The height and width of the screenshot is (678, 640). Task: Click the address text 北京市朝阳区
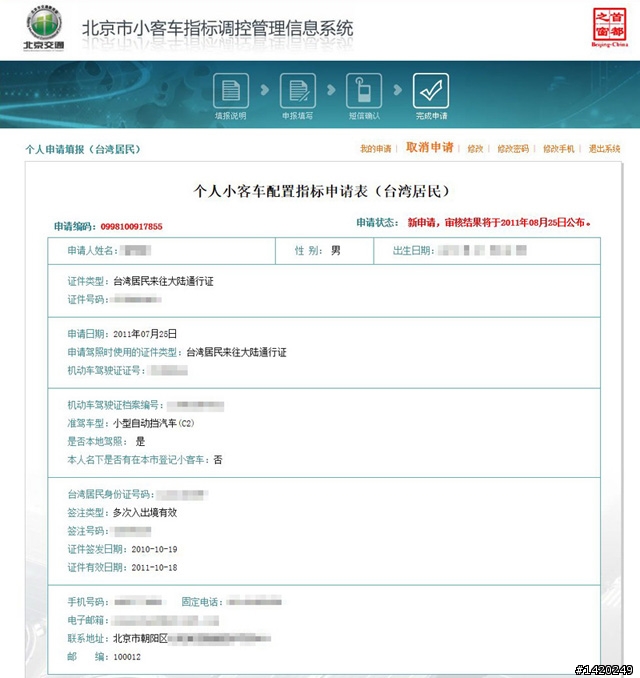tap(141, 639)
